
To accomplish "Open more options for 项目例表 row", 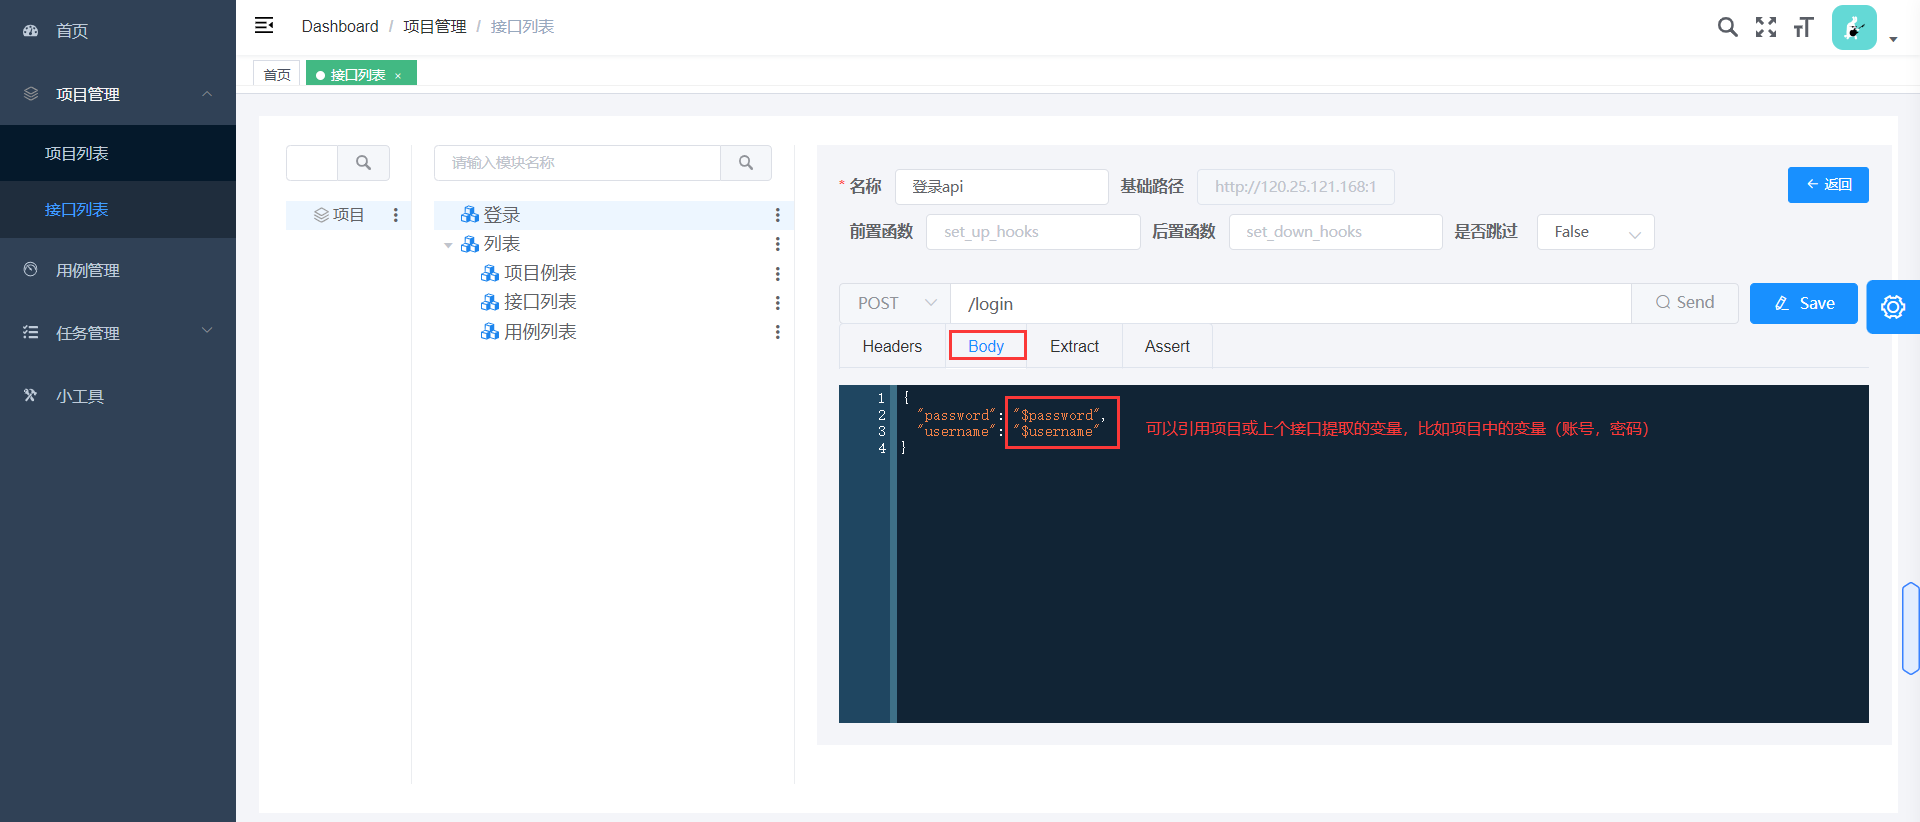I will [x=777, y=273].
